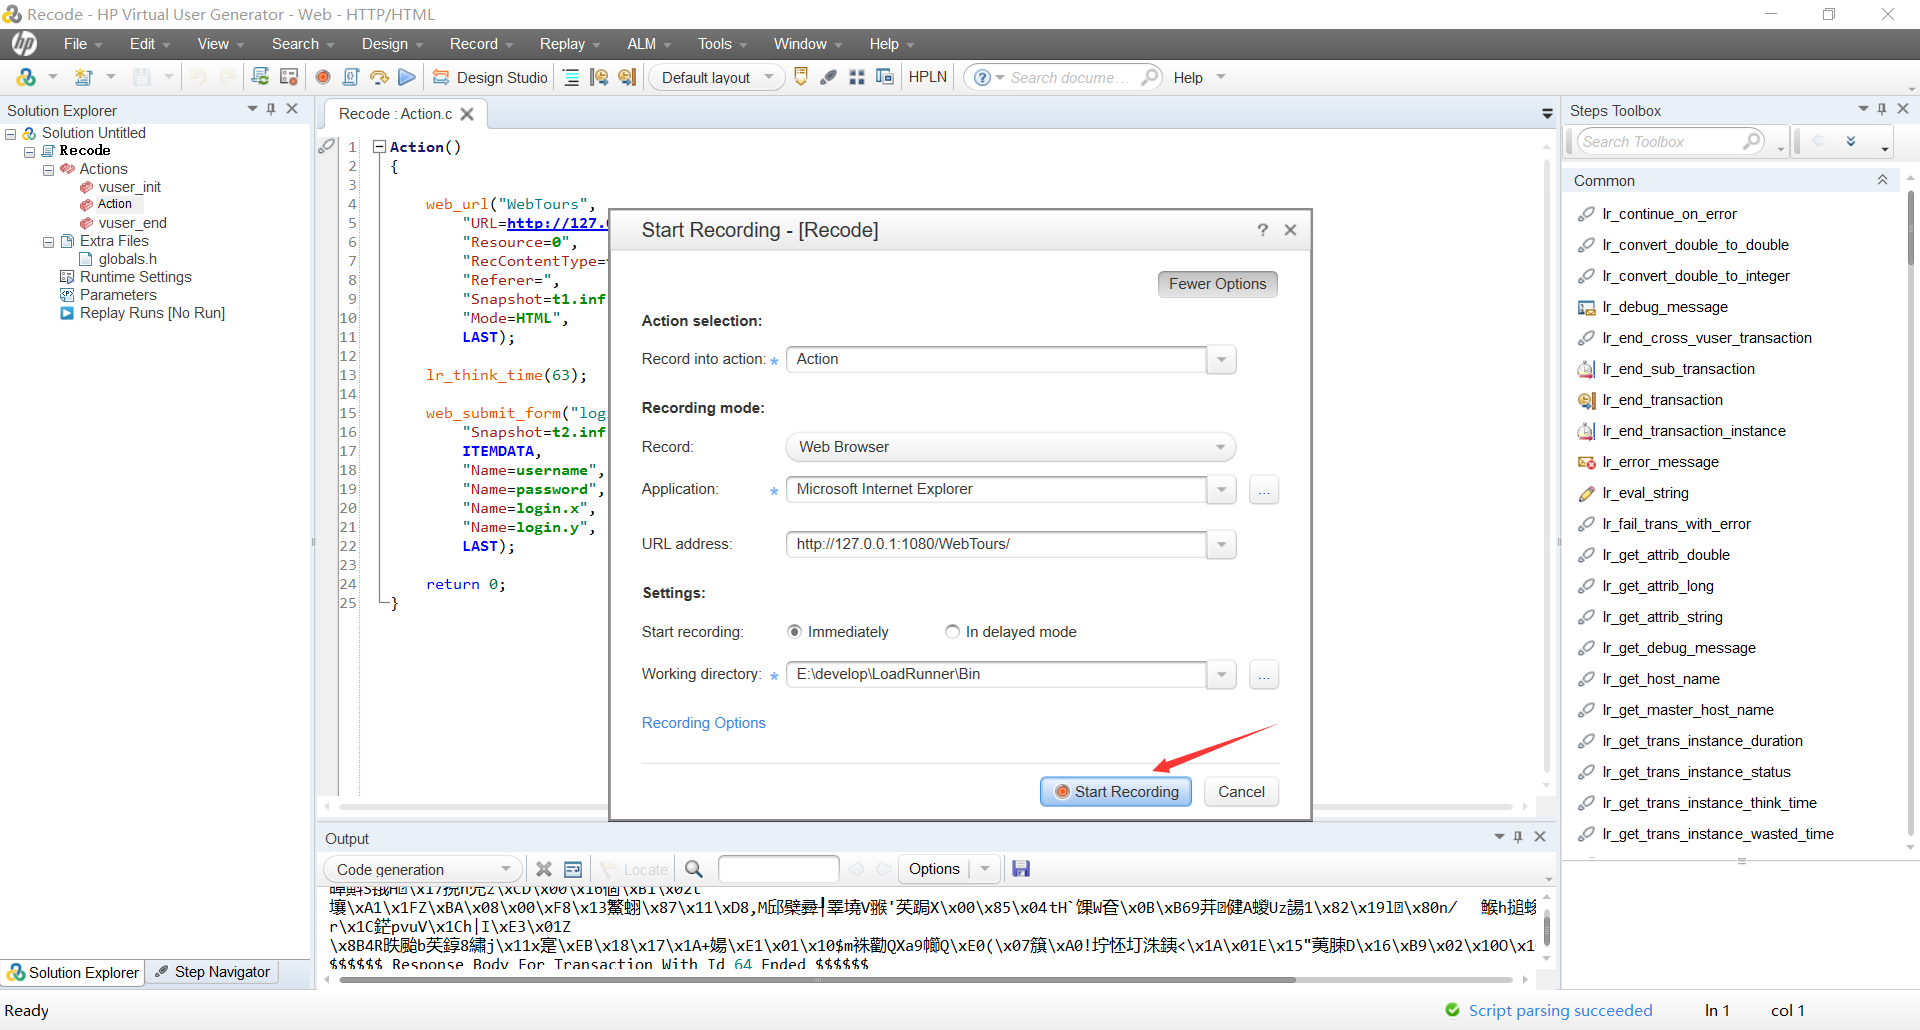Select the lr_debug_message step in toolbox

pyautogui.click(x=1664, y=307)
